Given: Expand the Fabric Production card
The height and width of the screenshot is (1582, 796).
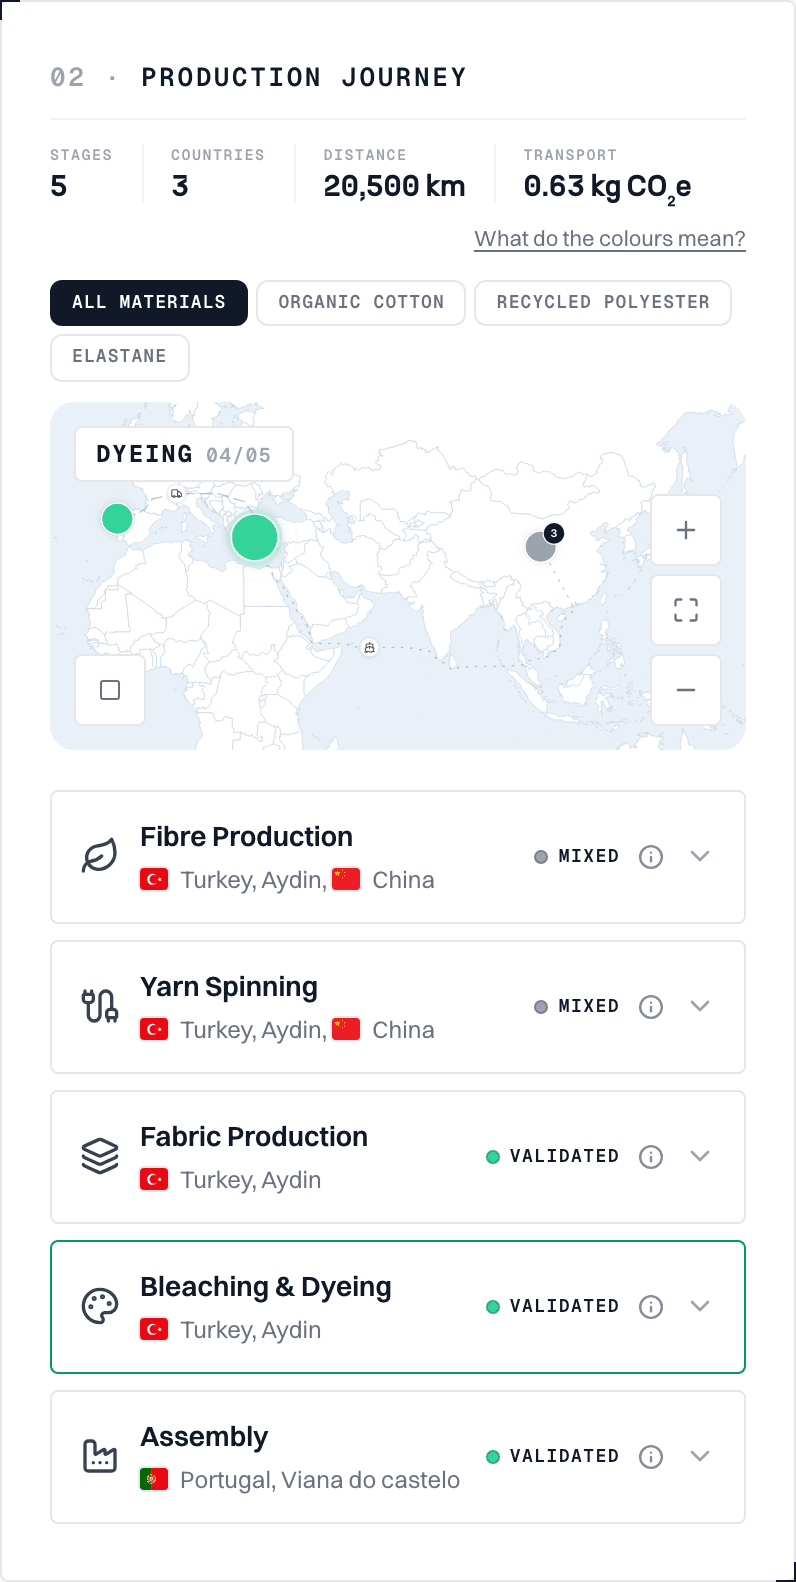Looking at the screenshot, I should coord(700,1156).
